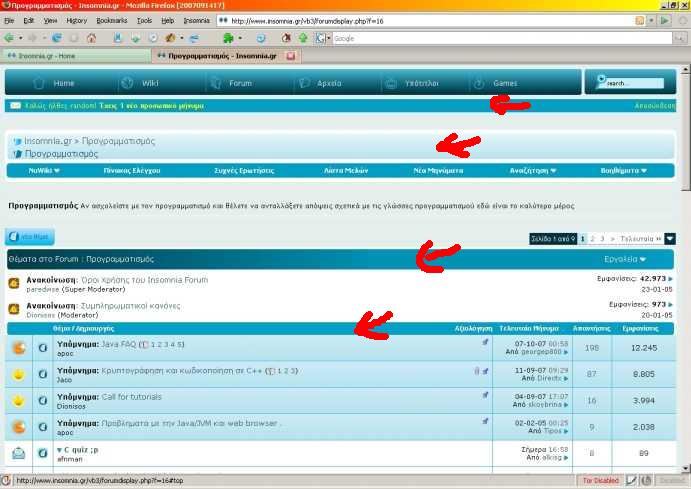Expand the Βοηθήματα dropdown menu
Viewport: 691px width, 489px height.
[x=644, y=171]
